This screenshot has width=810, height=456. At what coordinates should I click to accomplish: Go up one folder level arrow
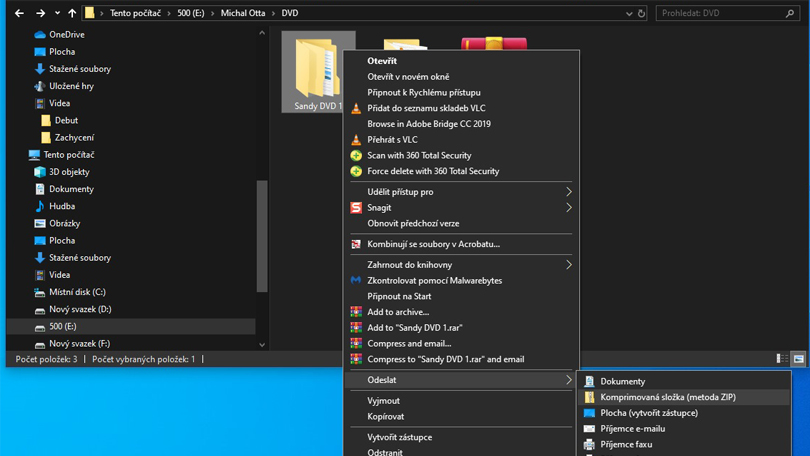click(72, 13)
